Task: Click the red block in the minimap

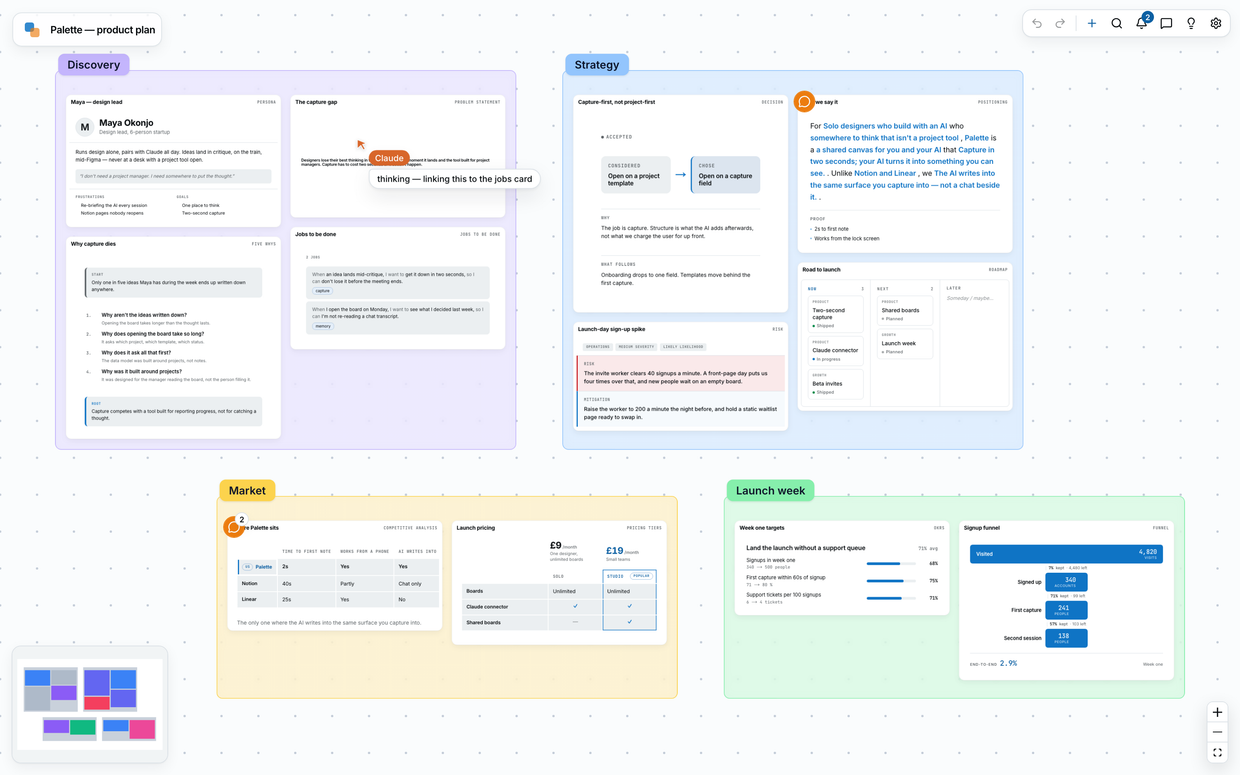Action: click(97, 704)
